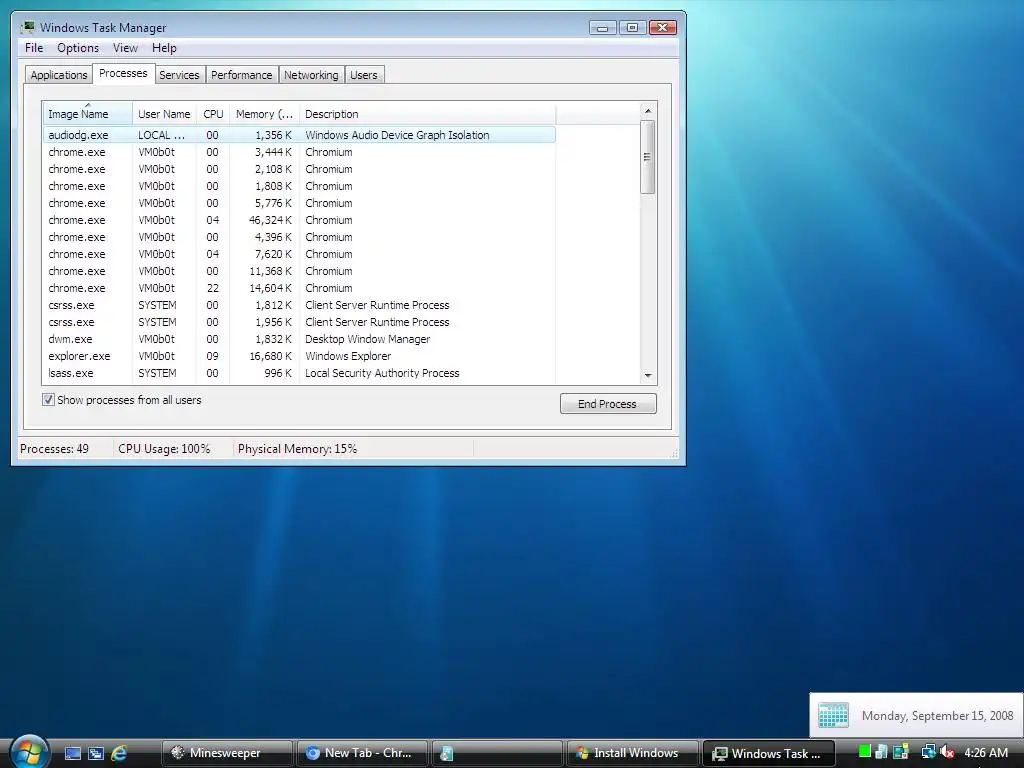Image resolution: width=1024 pixels, height=768 pixels.
Task: Select chrome.exe with 22 CPU usage
Action: 299,288
